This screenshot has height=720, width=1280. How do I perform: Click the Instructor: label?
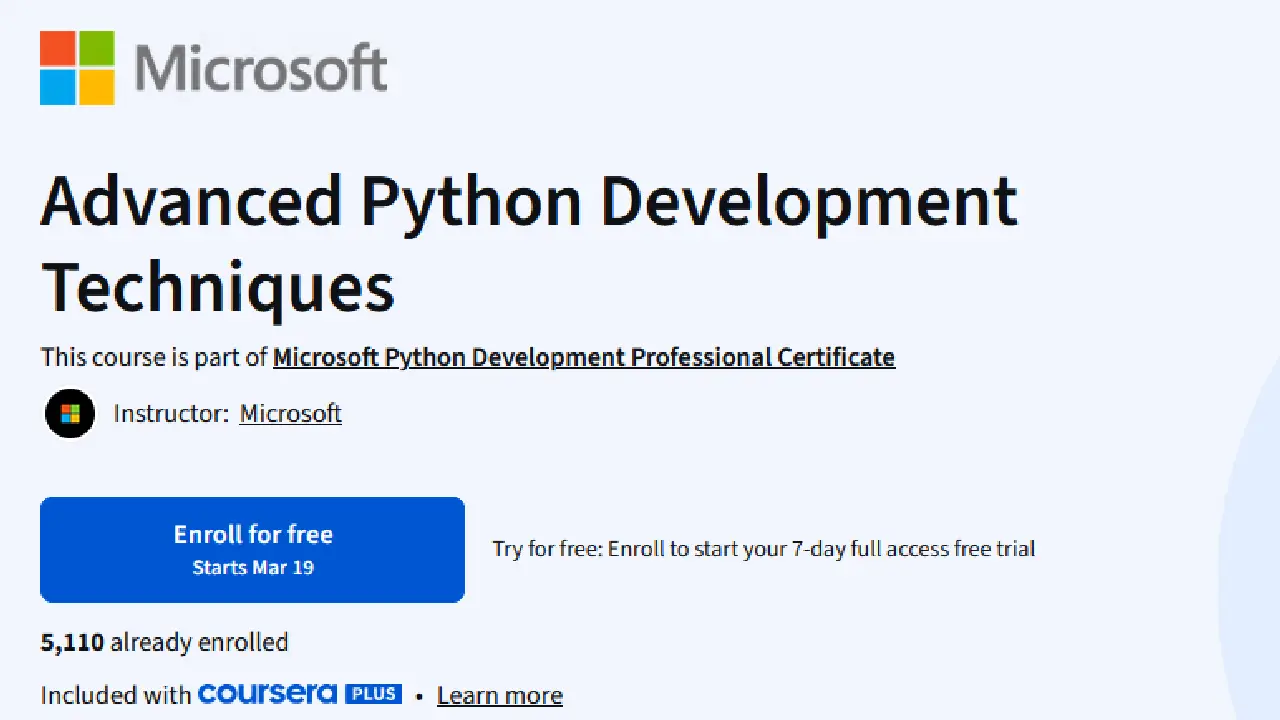point(171,413)
